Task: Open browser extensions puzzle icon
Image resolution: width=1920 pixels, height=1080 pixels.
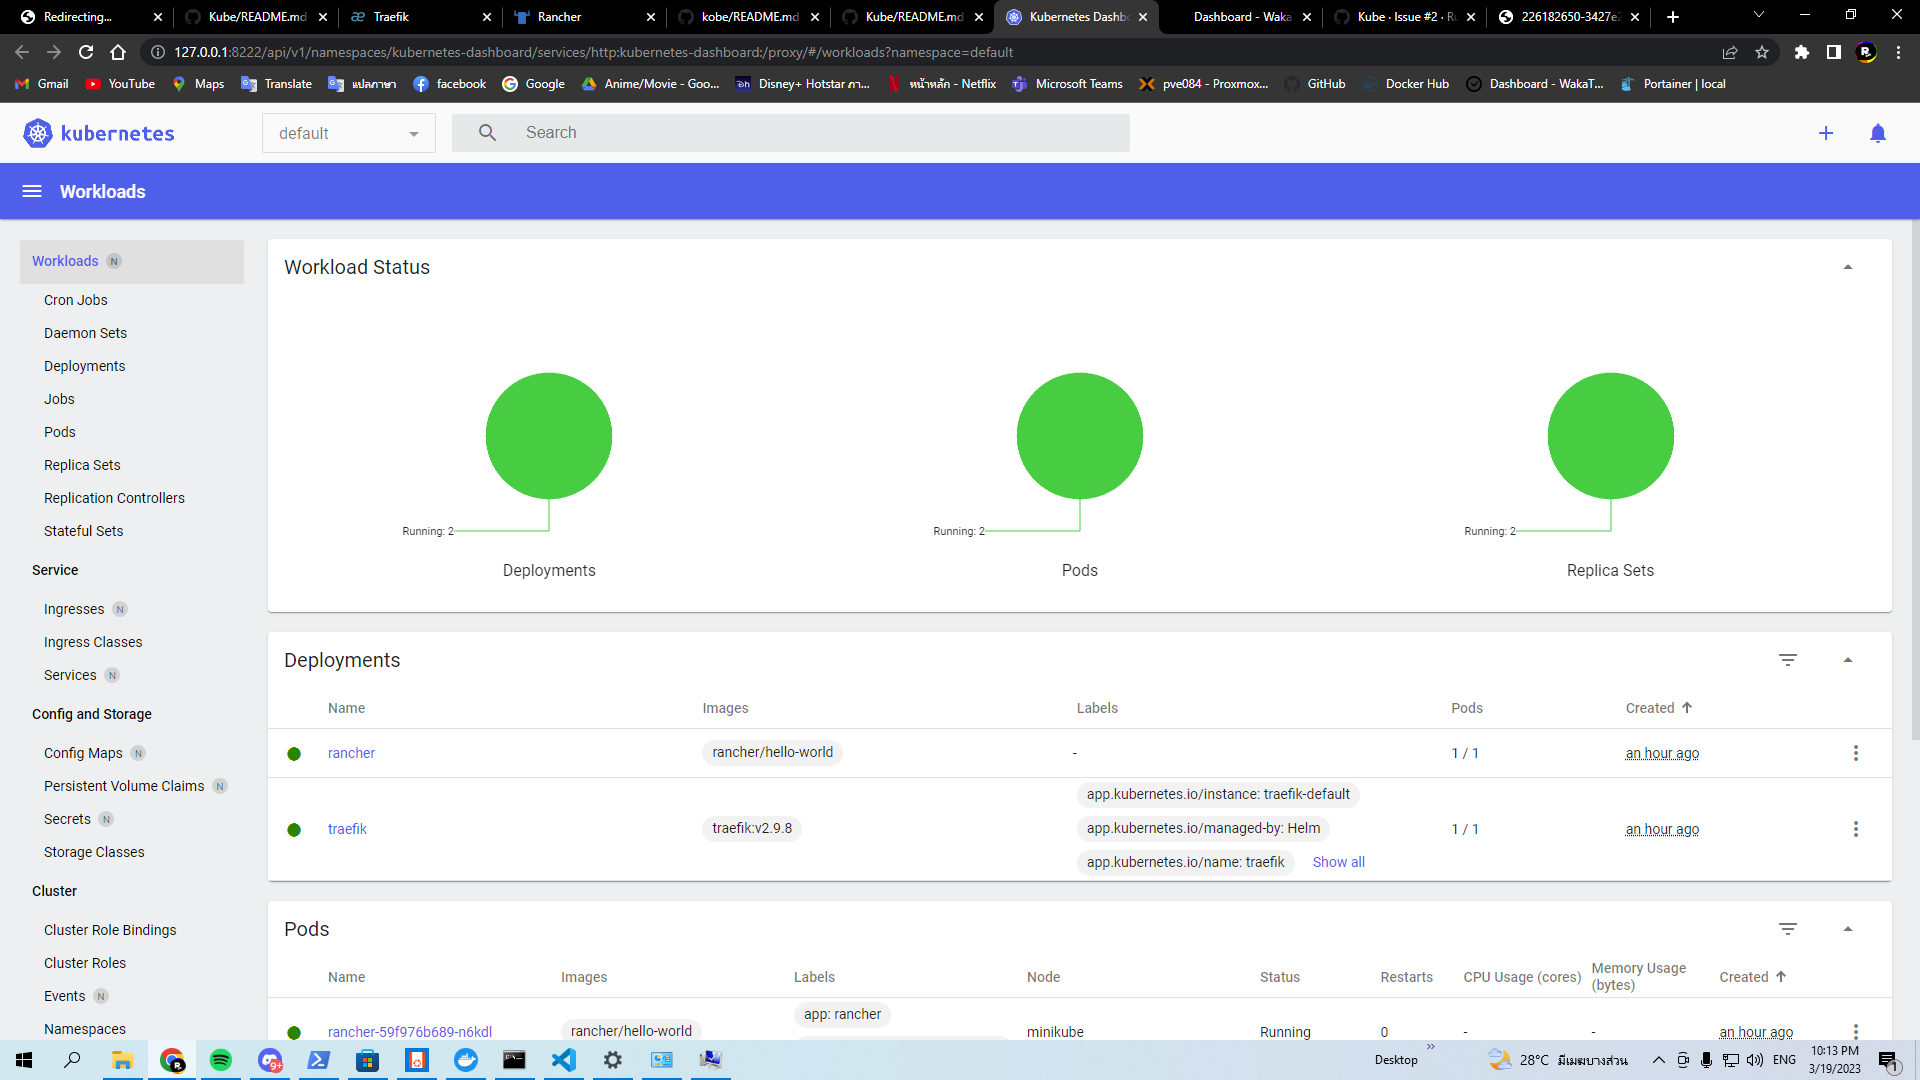Action: point(1802,52)
